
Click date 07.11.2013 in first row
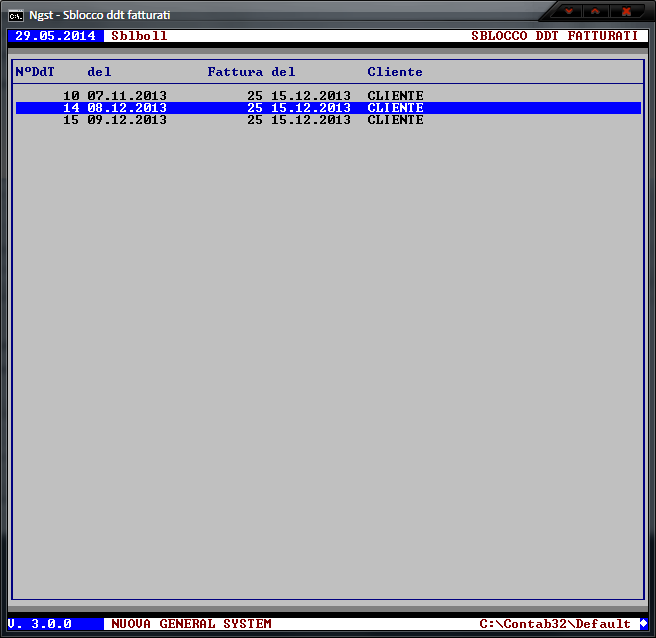[127, 96]
